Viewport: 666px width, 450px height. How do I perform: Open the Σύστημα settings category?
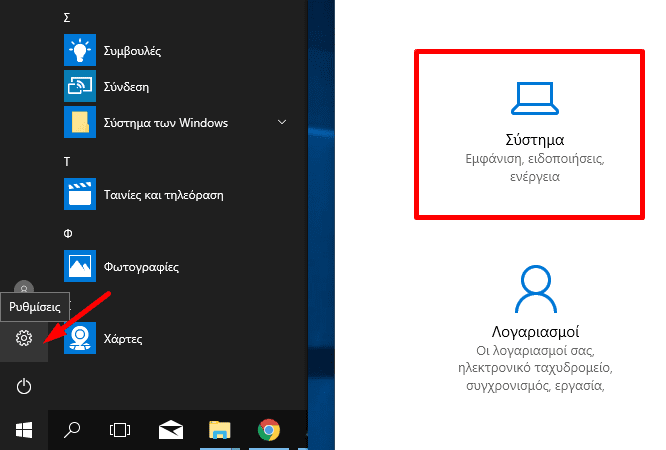pos(528,132)
